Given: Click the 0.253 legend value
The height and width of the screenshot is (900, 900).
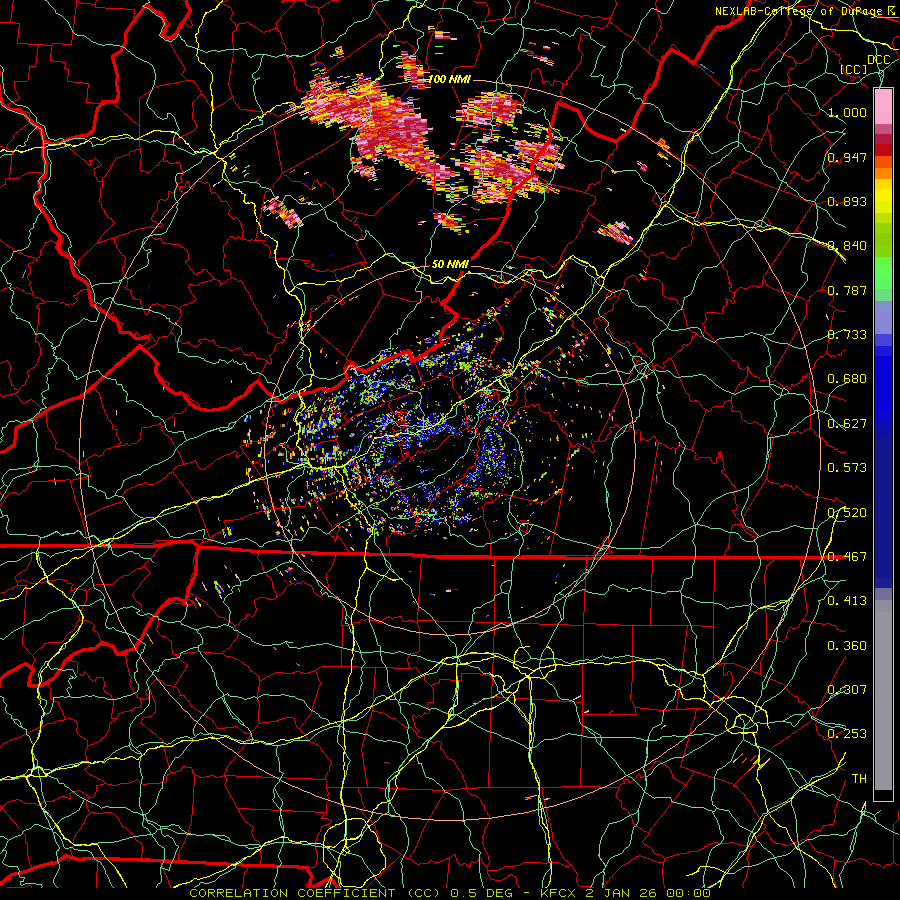Looking at the screenshot, I should [x=847, y=734].
